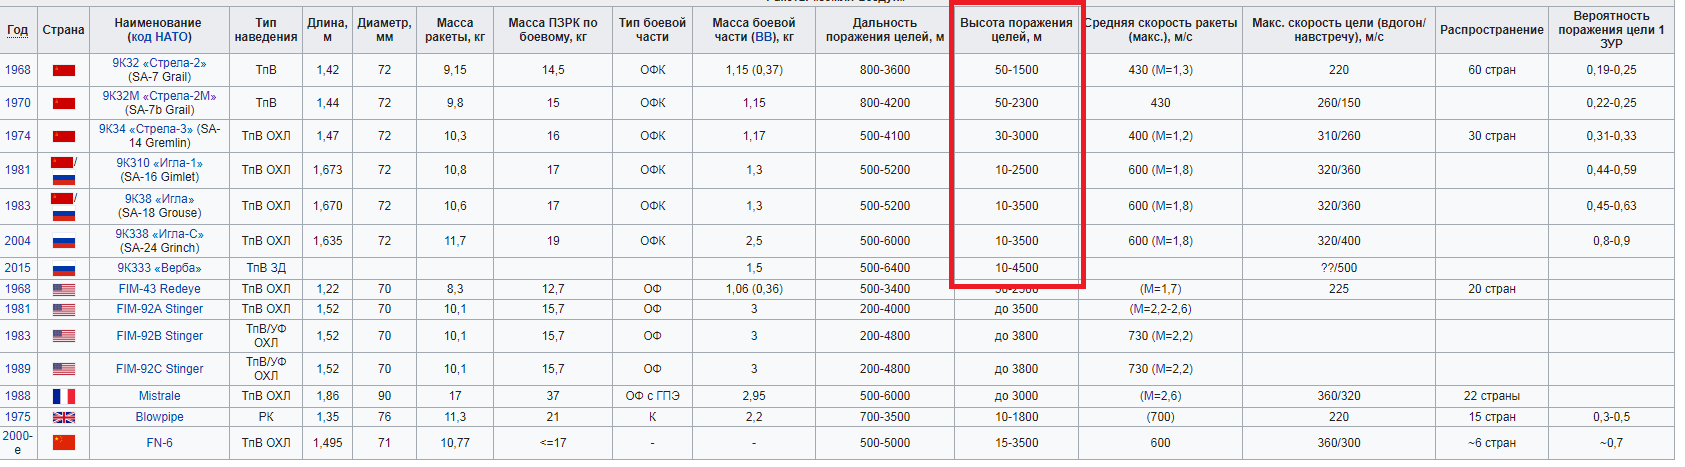Open the 1983 year link
1685x467 pixels.
(17, 206)
